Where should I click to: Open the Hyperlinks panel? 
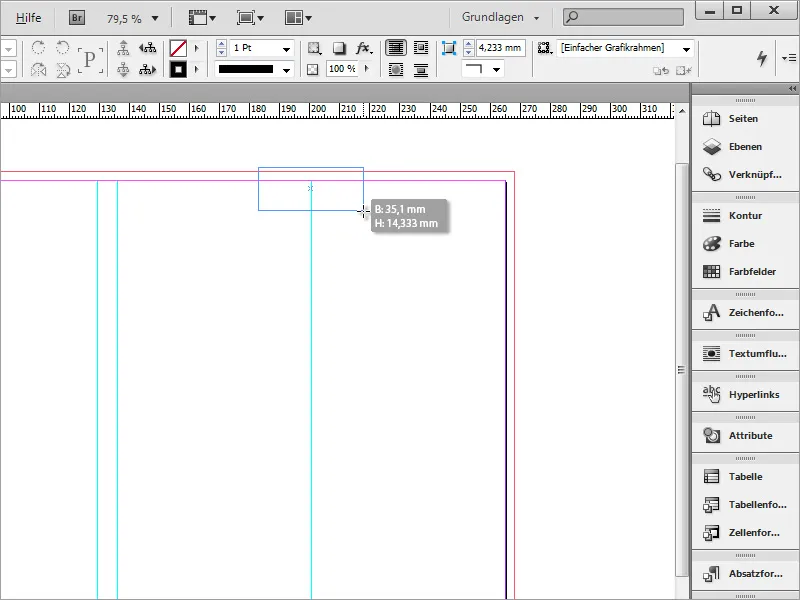pyautogui.click(x=745, y=394)
